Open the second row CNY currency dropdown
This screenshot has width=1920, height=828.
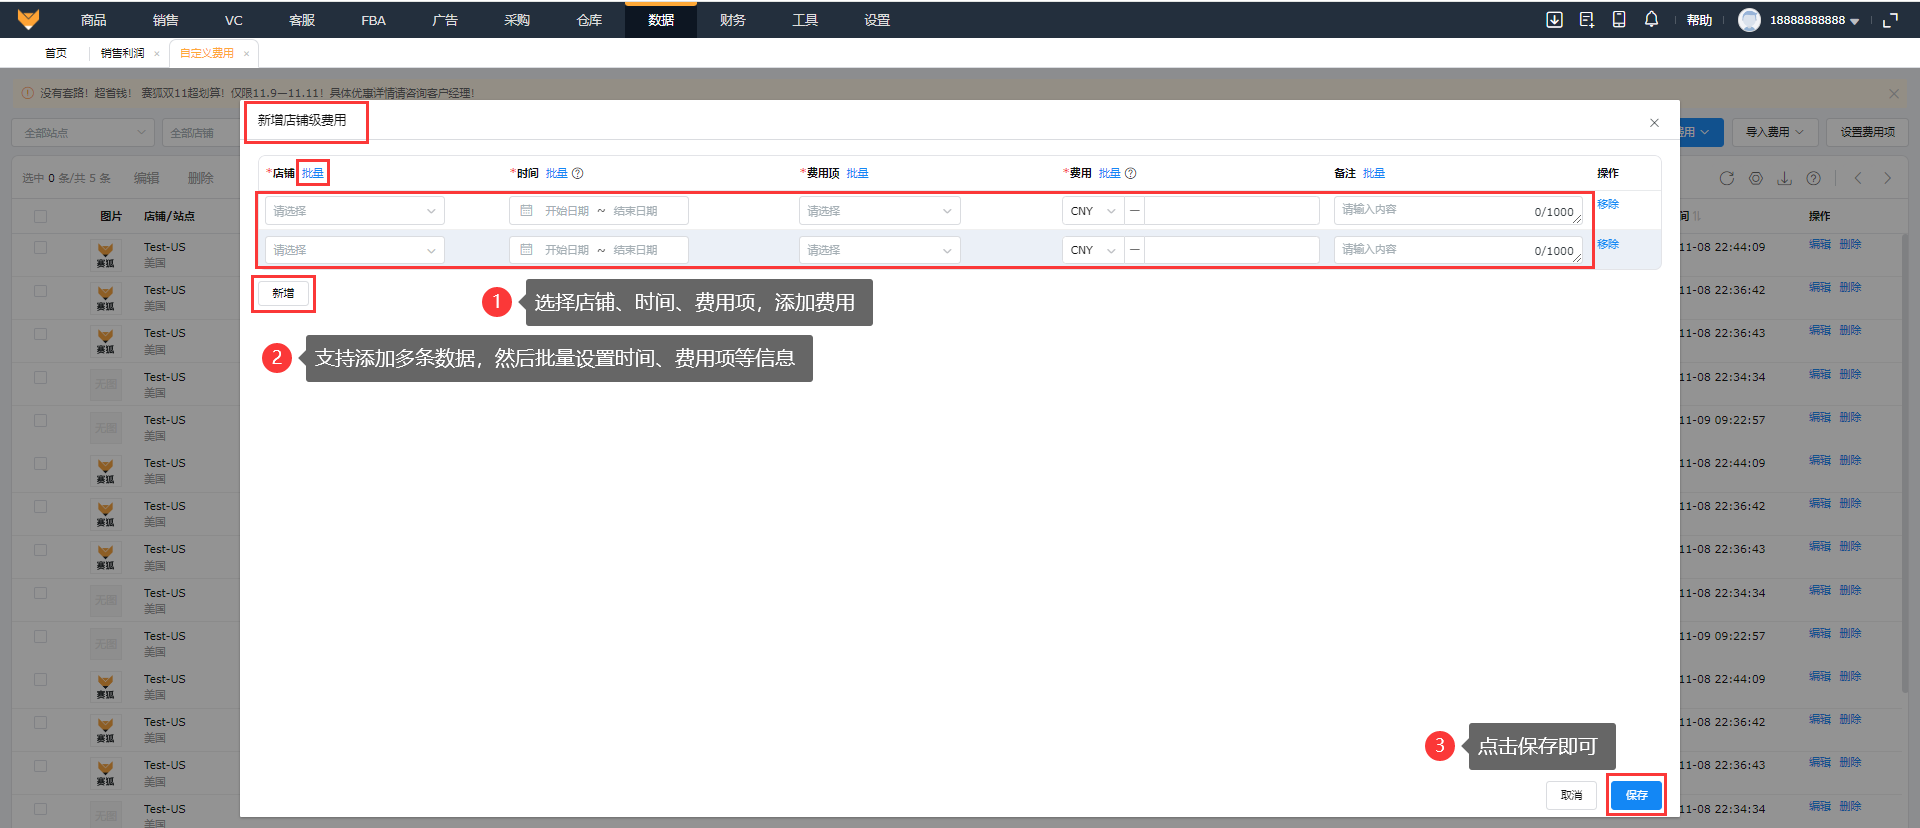(1093, 250)
